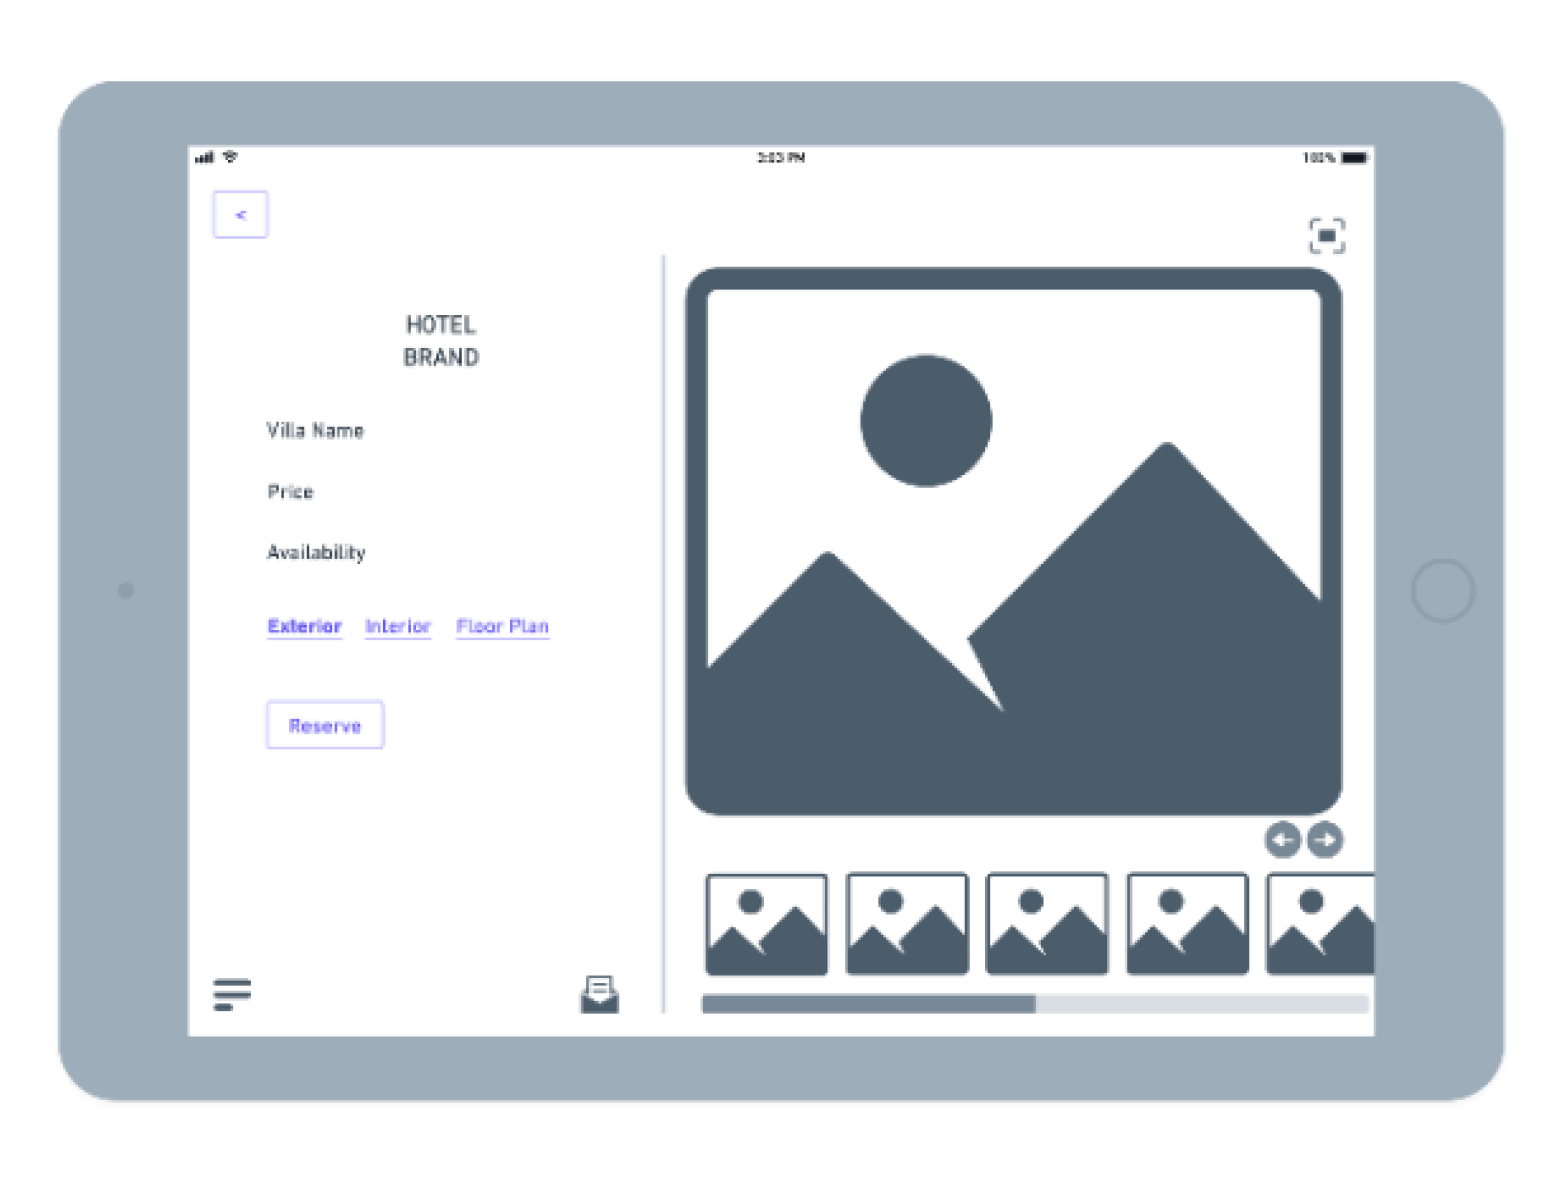Tap the battery indicator icon
Screen dimensions: 1558x1194
[x=1354, y=158]
